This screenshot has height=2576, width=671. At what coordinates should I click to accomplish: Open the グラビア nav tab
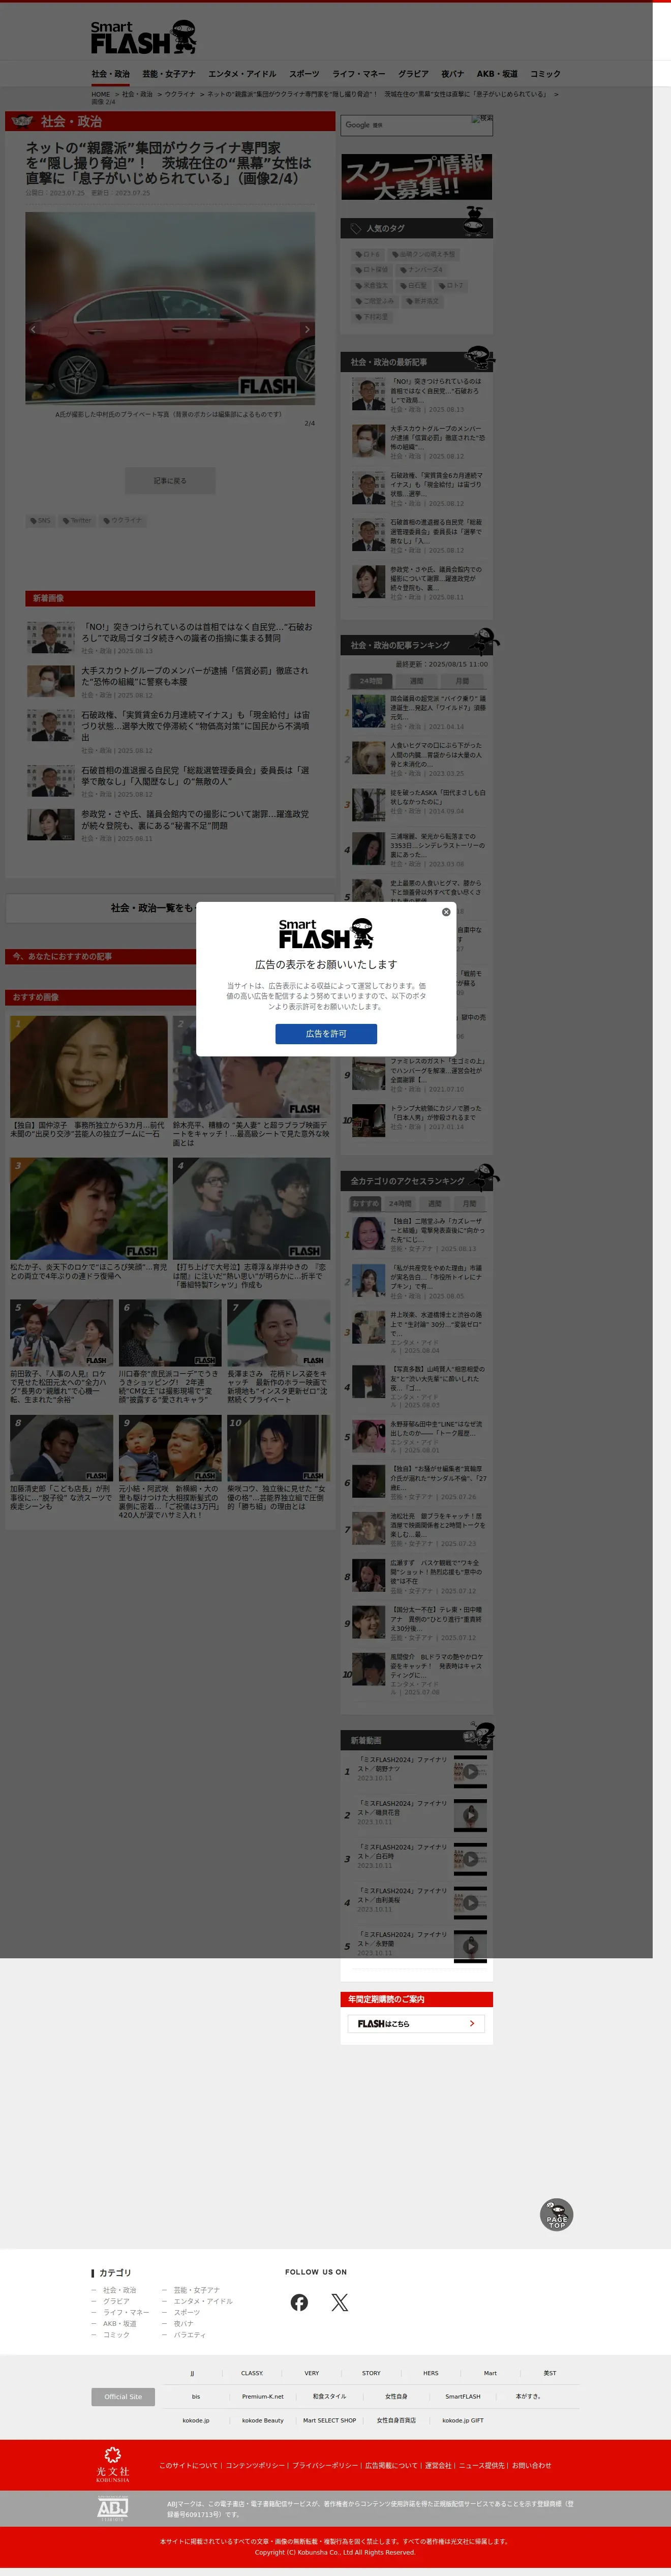(413, 74)
